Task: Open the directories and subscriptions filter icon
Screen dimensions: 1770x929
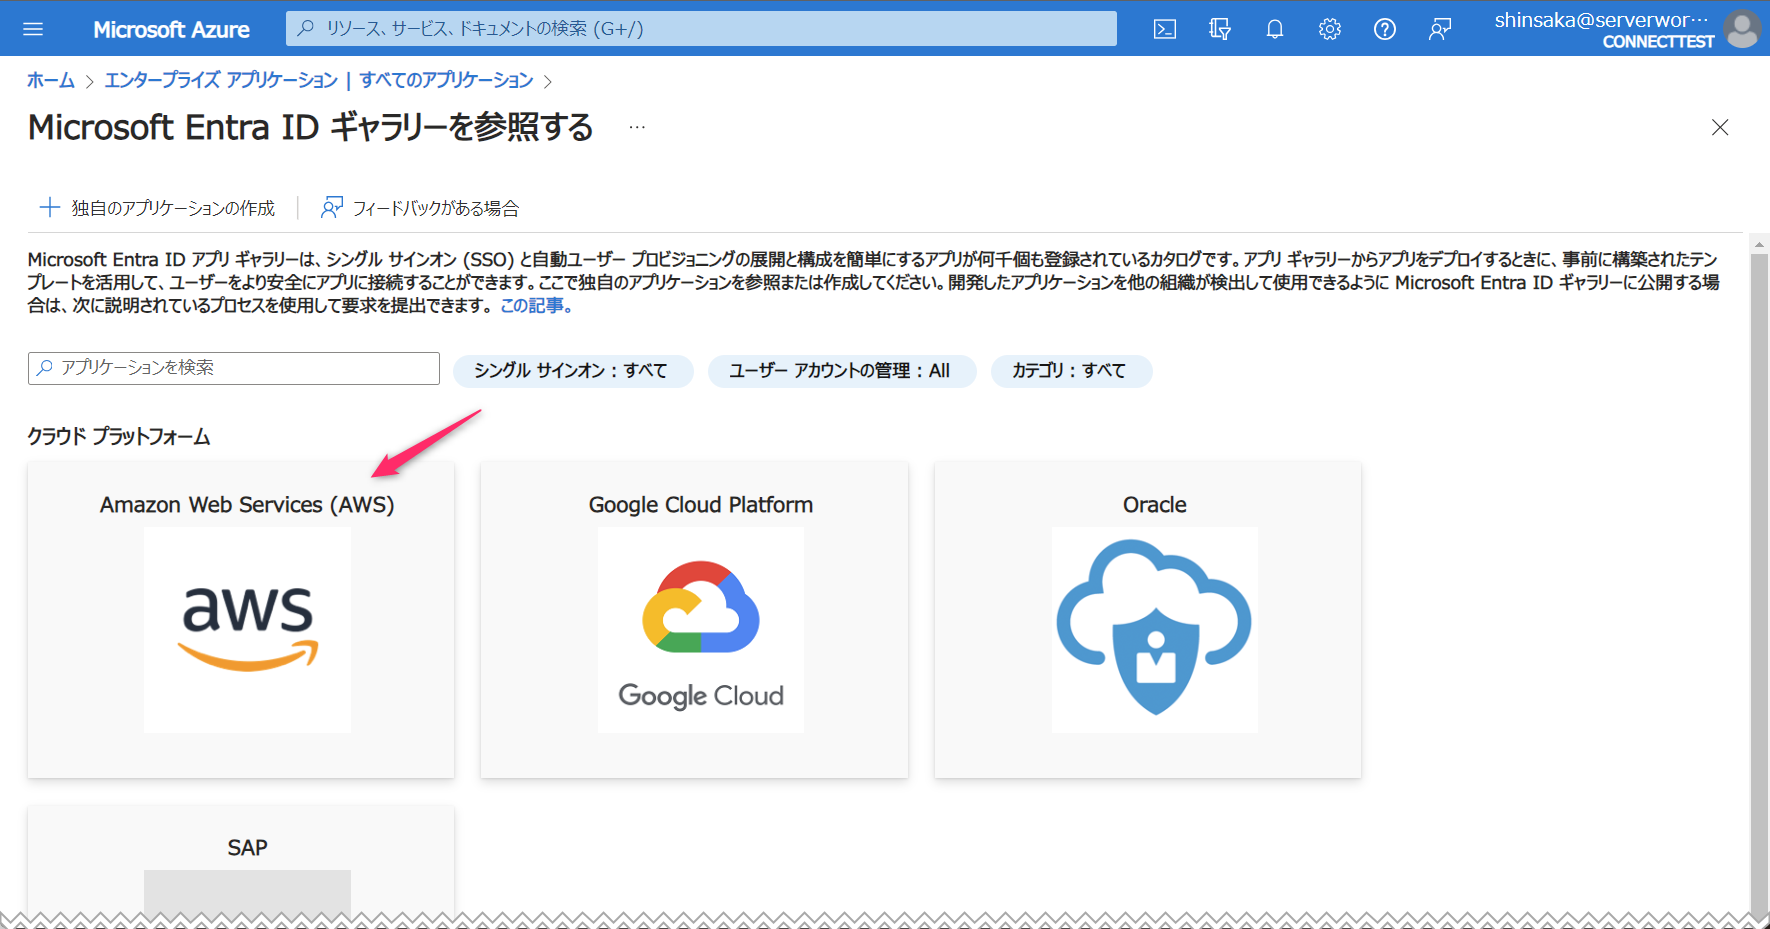Action: 1220,29
